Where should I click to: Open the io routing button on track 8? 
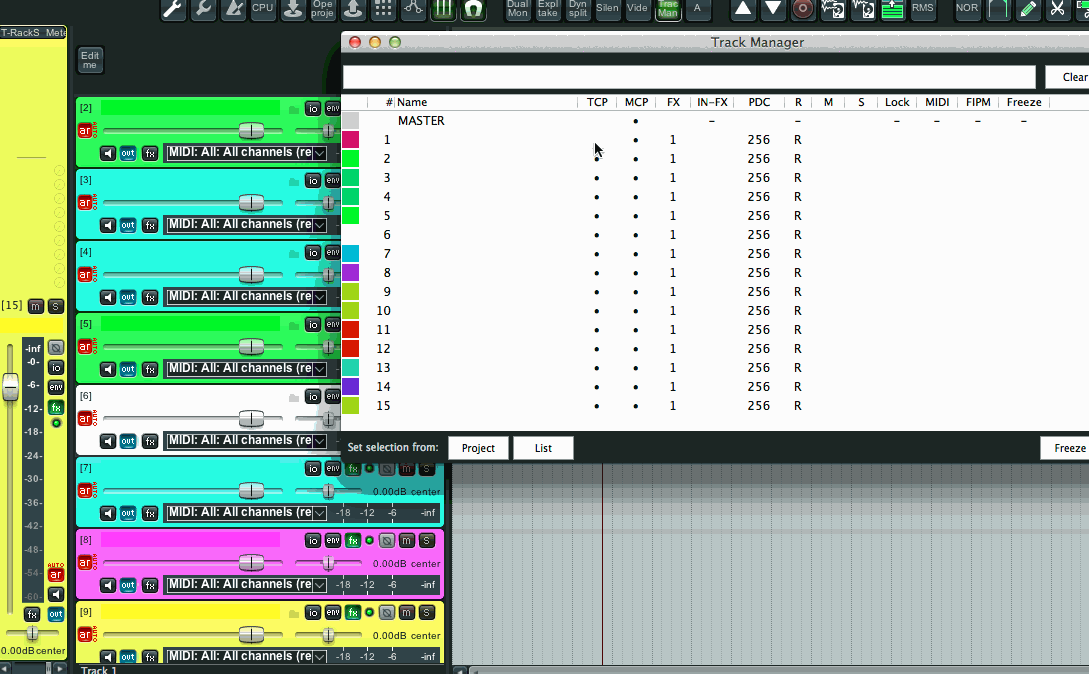313,541
